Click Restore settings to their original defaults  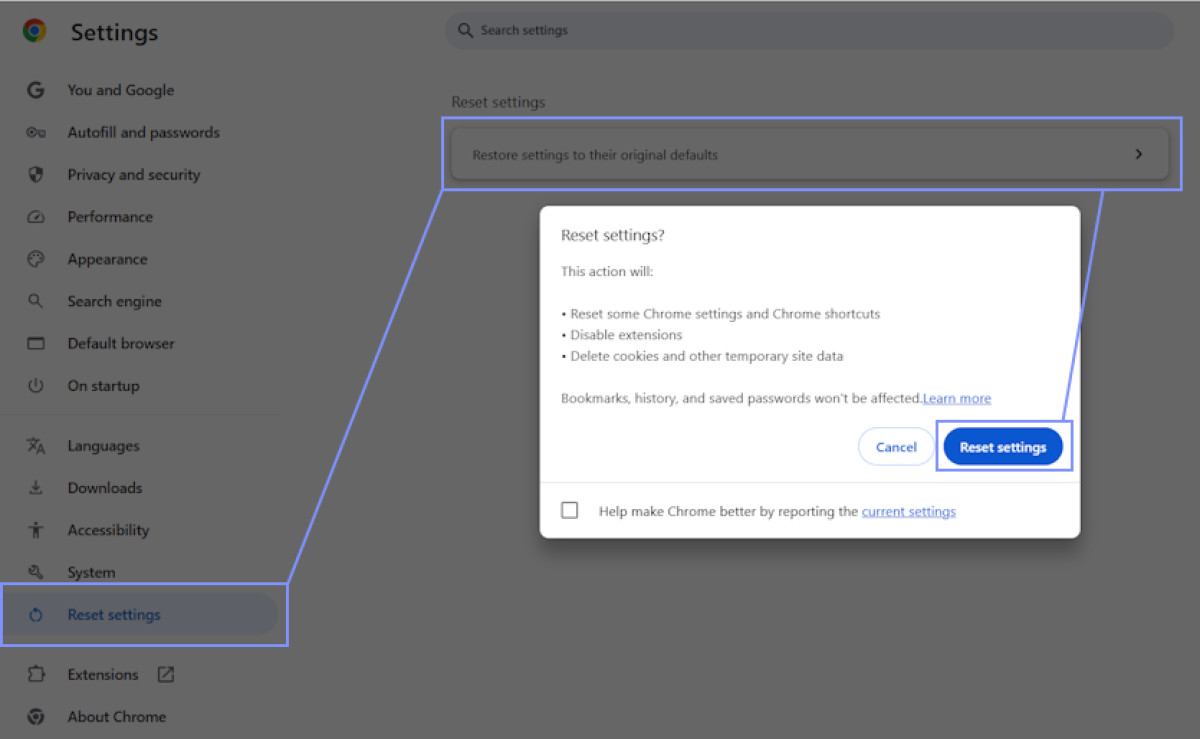pyautogui.click(x=810, y=155)
